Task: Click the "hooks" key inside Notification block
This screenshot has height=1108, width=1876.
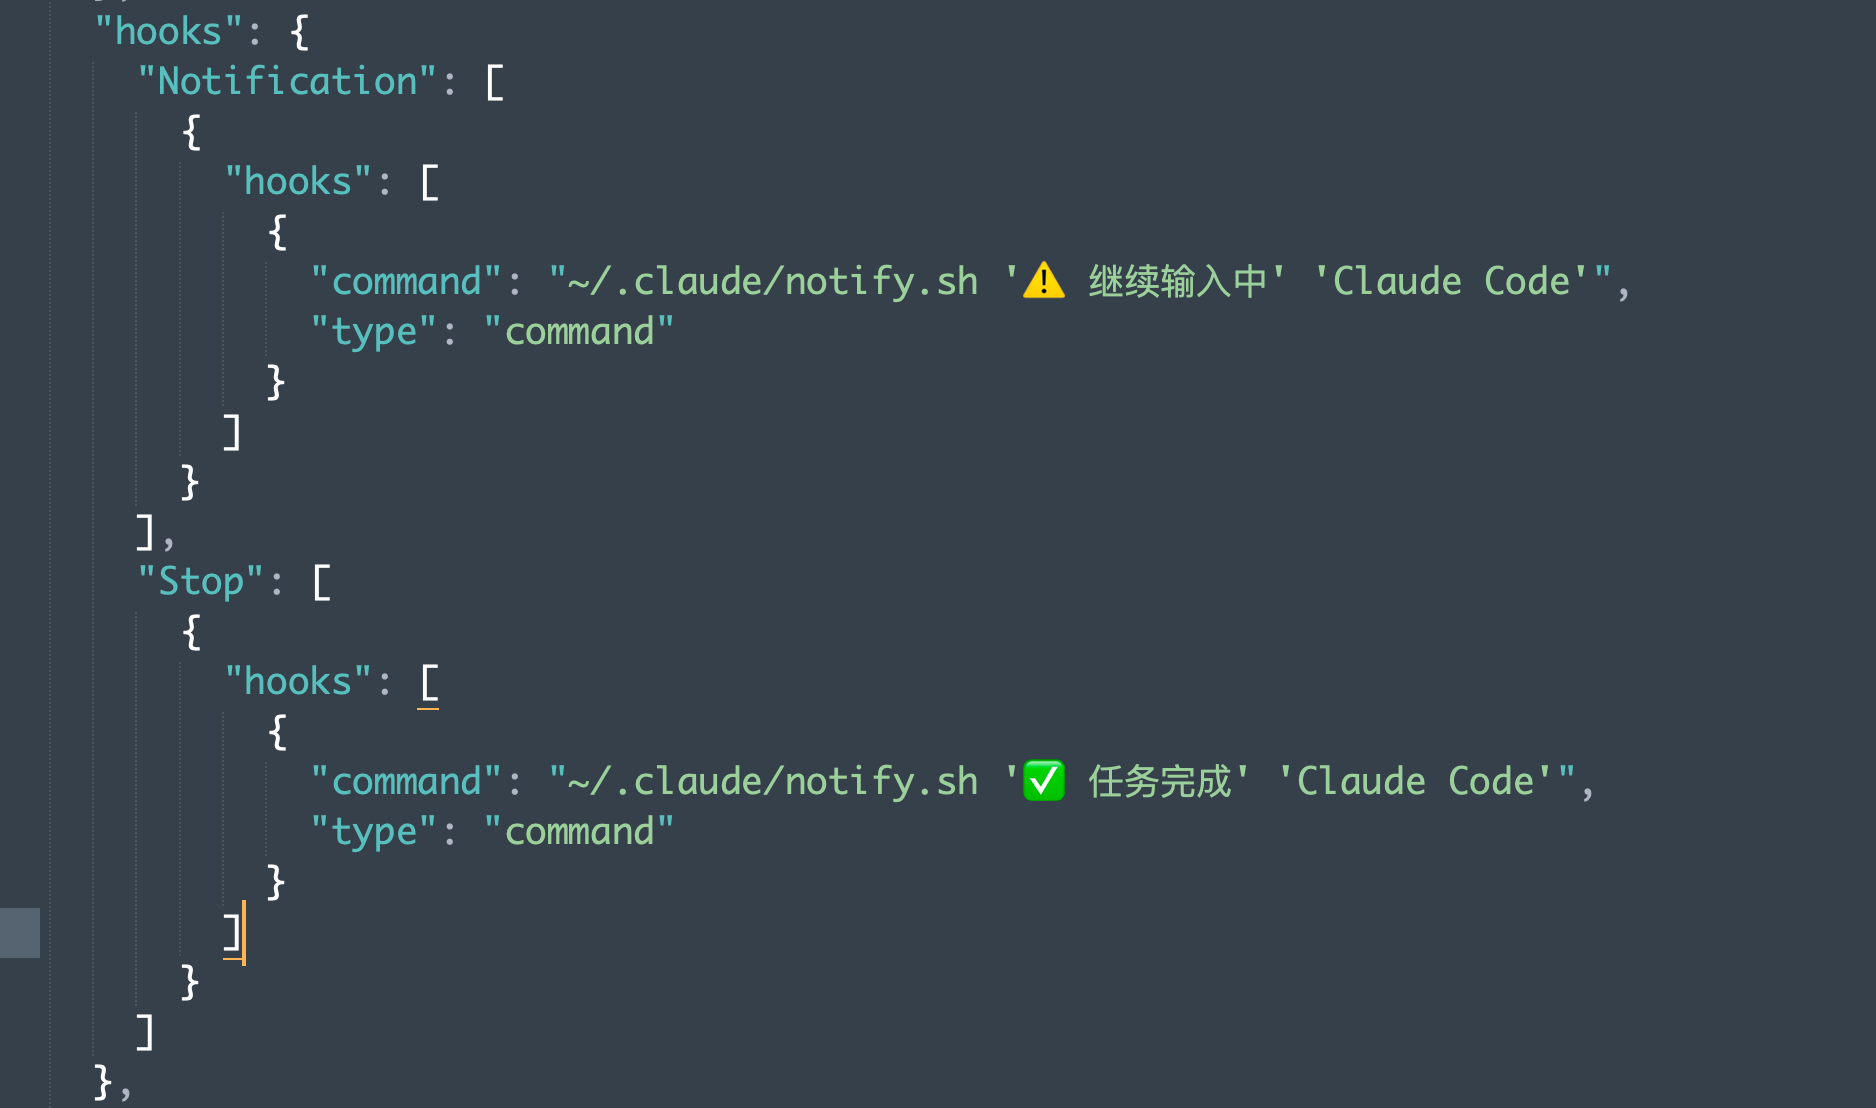Action: pyautogui.click(x=298, y=181)
